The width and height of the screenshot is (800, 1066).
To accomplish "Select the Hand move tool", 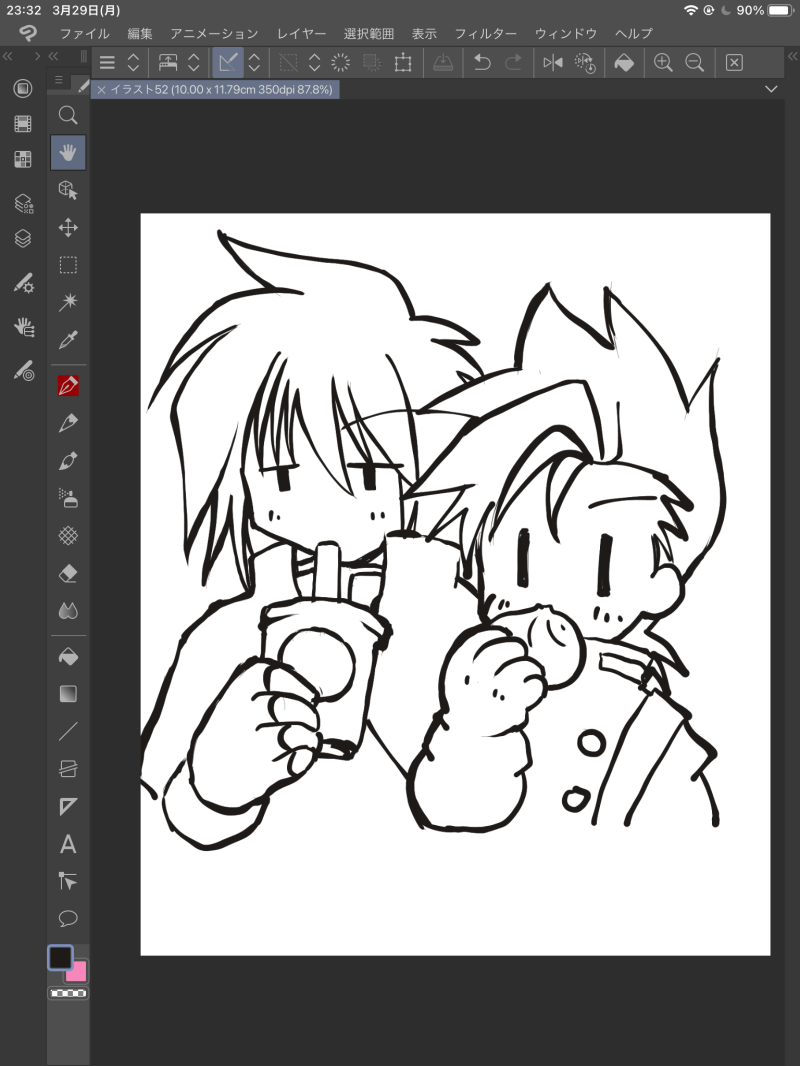I will pyautogui.click(x=68, y=152).
